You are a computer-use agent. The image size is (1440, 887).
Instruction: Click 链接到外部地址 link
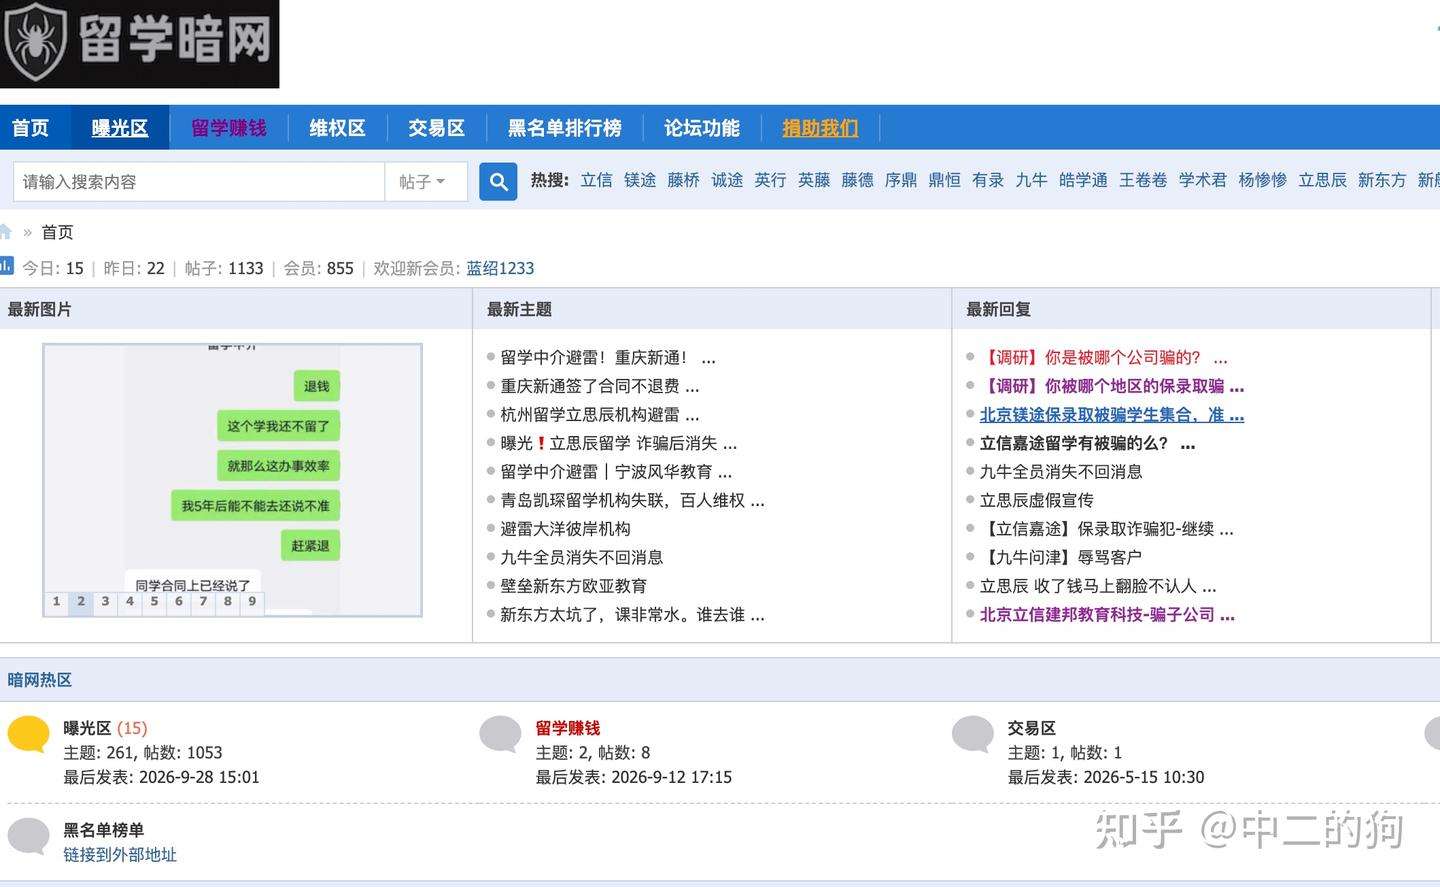(x=120, y=855)
